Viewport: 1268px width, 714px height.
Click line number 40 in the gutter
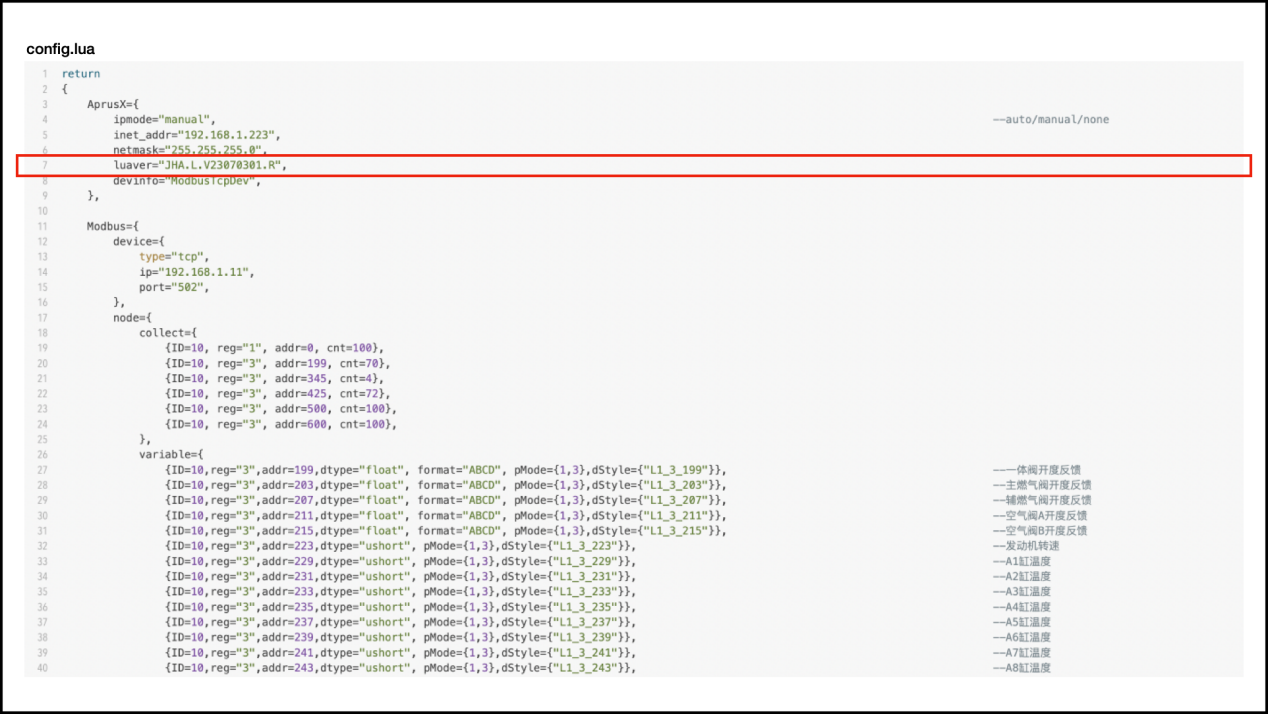click(42, 668)
